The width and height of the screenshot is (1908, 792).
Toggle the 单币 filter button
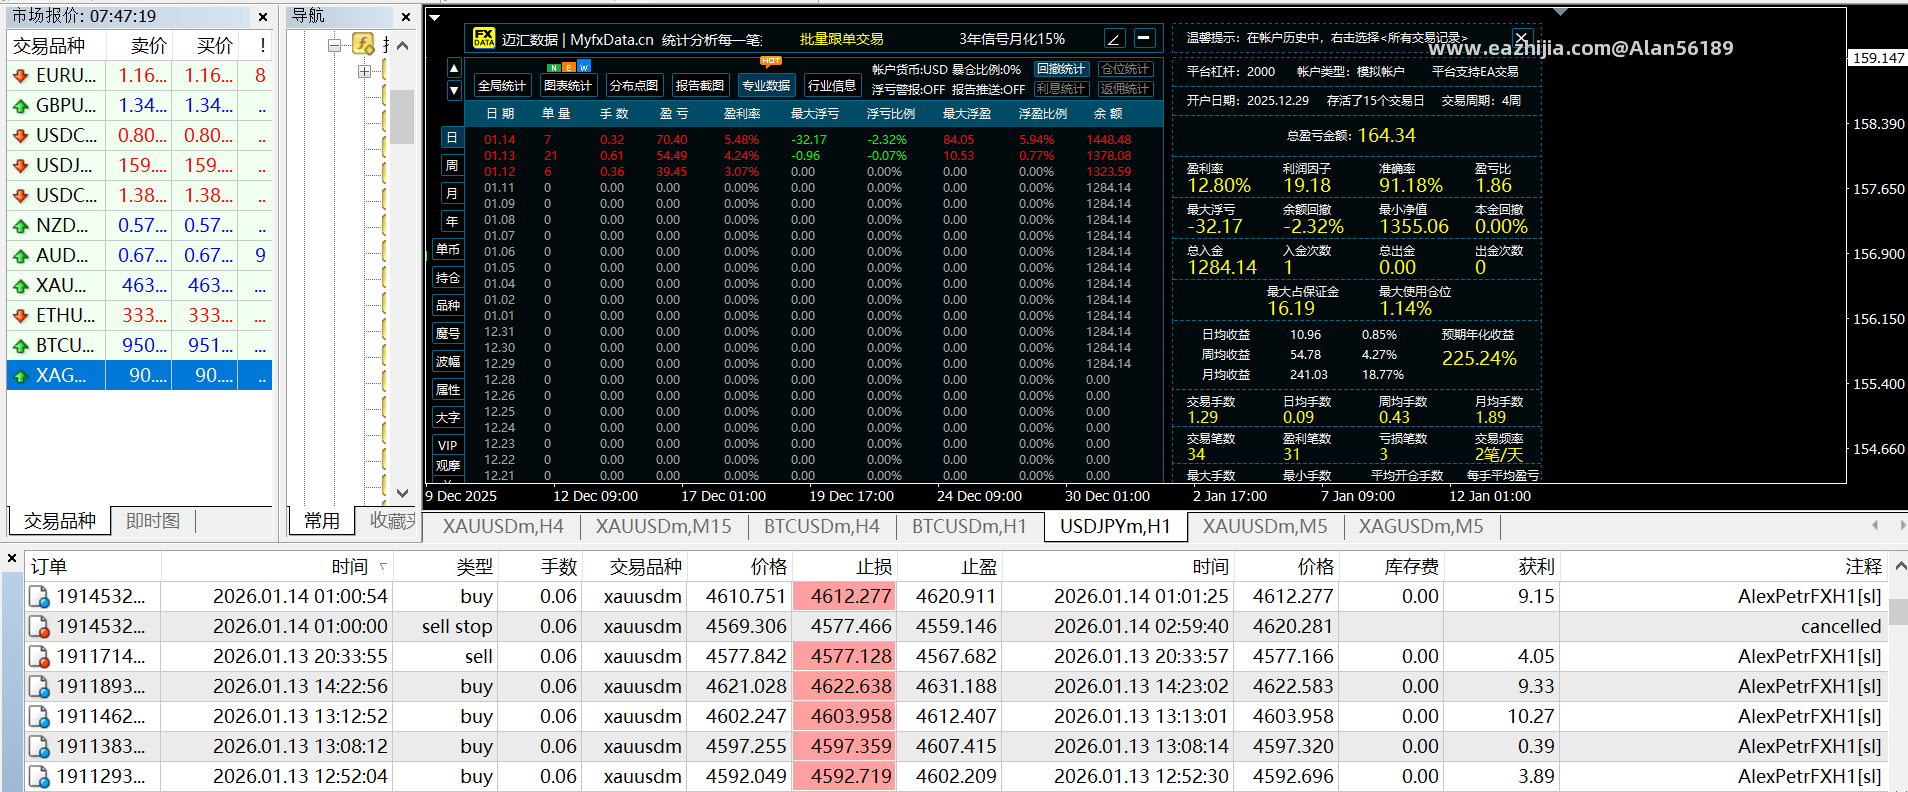click(448, 250)
